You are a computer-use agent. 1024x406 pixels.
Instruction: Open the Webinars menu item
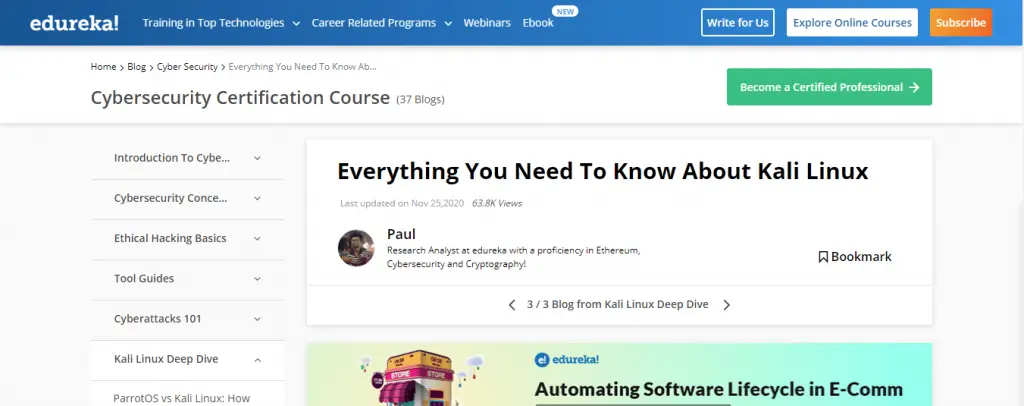[x=487, y=22]
